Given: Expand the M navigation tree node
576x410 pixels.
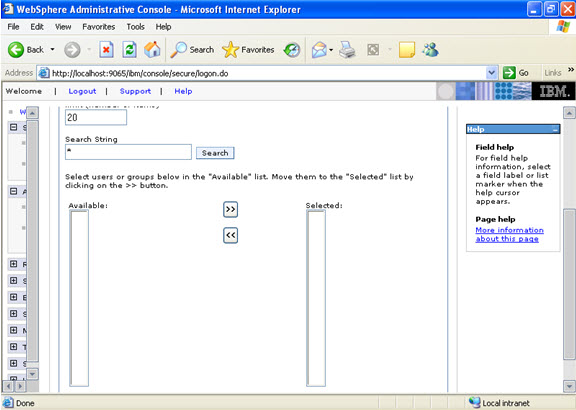Looking at the screenshot, I should tap(14, 330).
